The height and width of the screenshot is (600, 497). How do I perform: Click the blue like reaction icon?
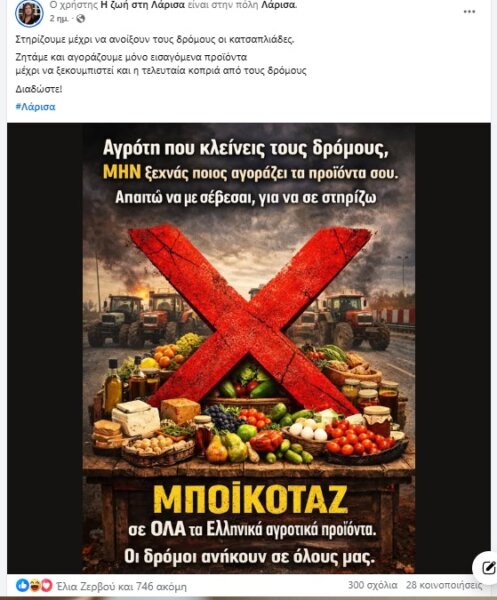pos(22,585)
